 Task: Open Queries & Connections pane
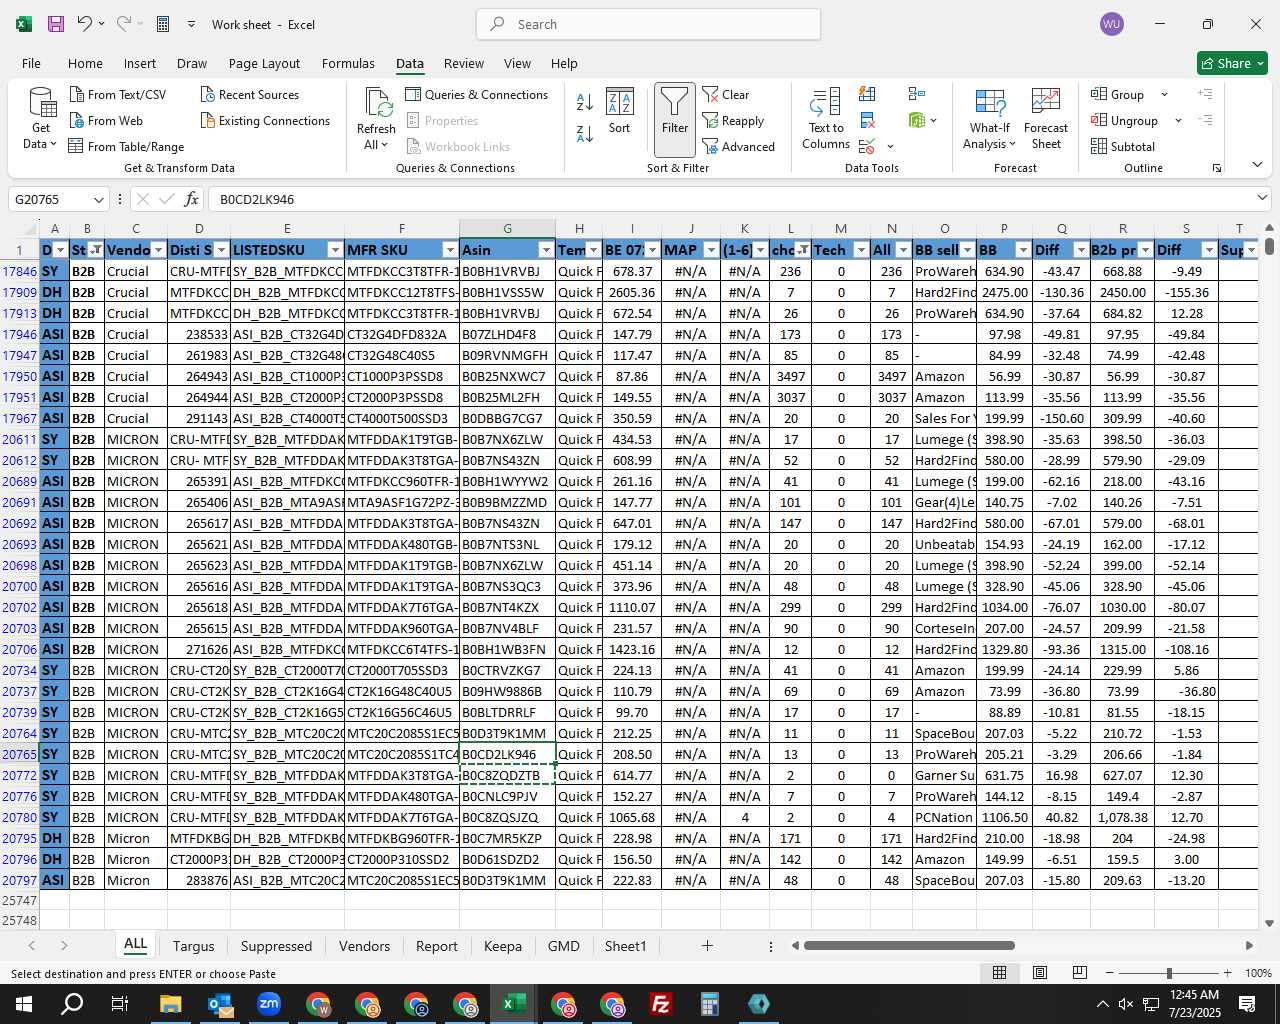click(x=477, y=95)
